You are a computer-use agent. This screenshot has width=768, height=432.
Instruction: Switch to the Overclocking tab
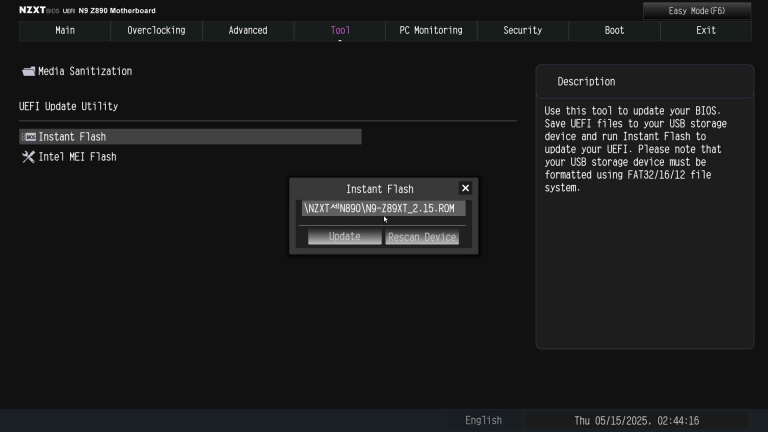pyautogui.click(x=156, y=30)
